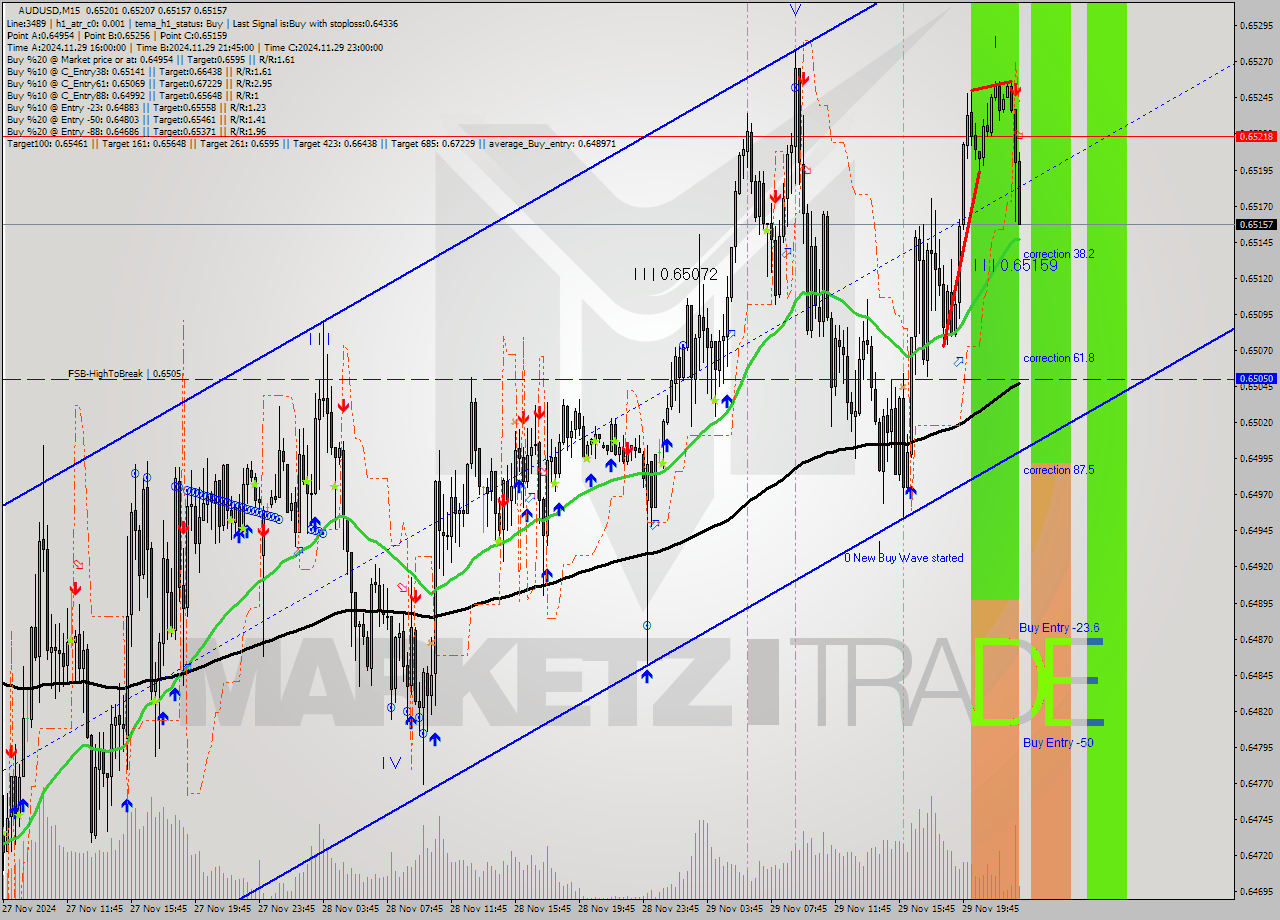The width and height of the screenshot is (1280, 920).
Task: Click the current price tag 0.65157
Action: point(1256,225)
